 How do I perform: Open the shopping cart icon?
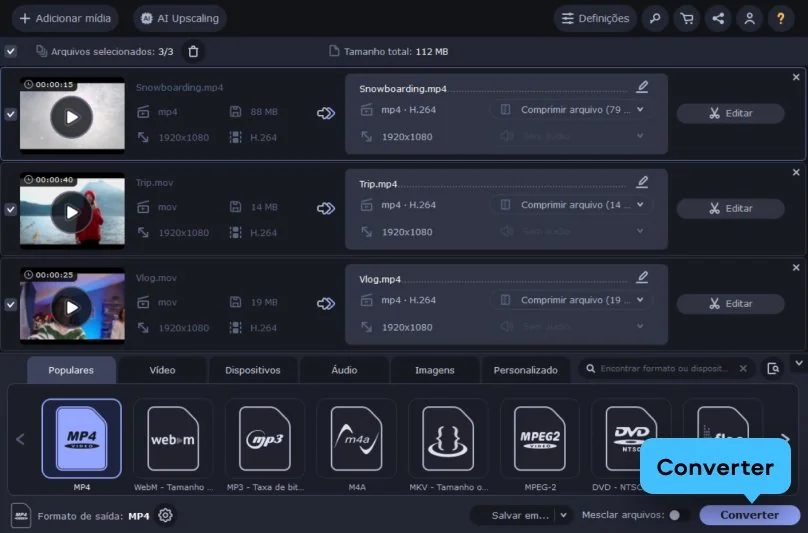click(686, 18)
